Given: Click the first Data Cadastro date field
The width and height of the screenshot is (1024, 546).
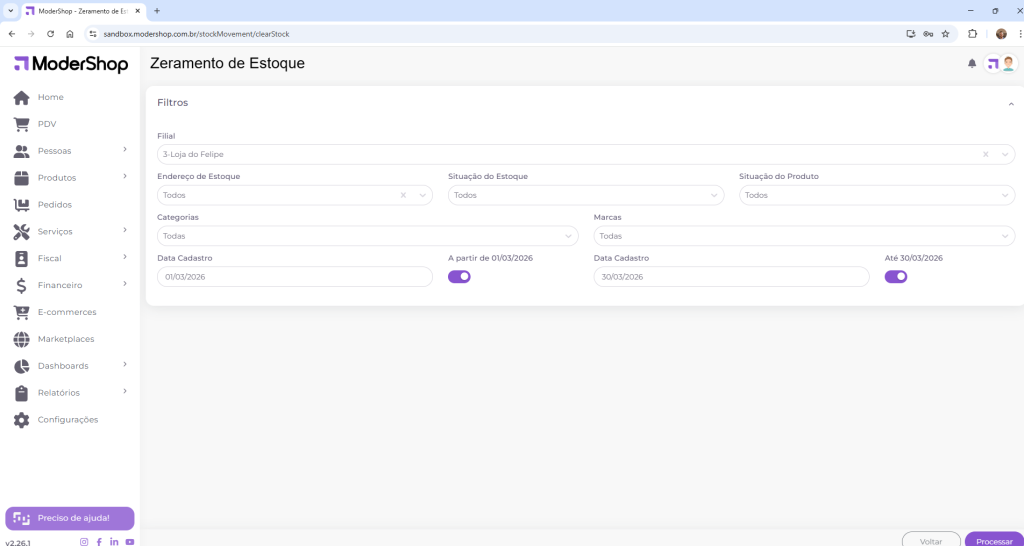Looking at the screenshot, I should pos(295,277).
